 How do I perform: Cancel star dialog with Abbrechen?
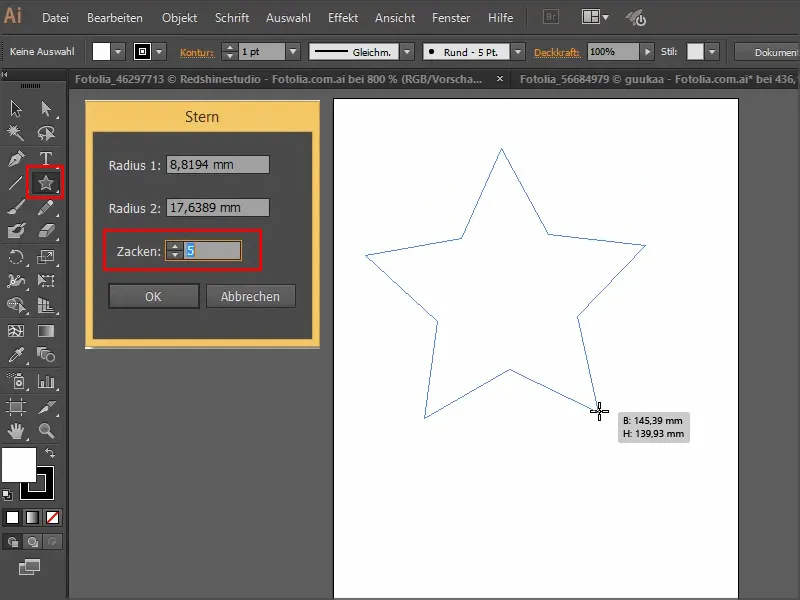(x=251, y=296)
